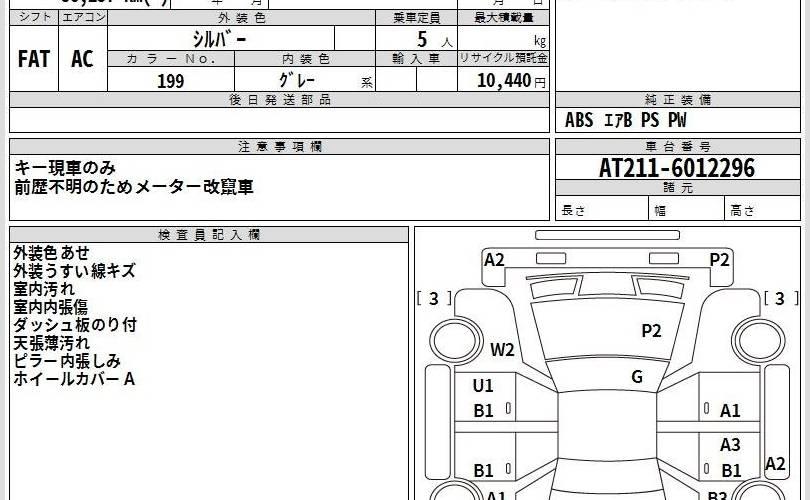This screenshot has width=810, height=500.
Task: Click the 注意事項欄 section header
Action: [280, 146]
